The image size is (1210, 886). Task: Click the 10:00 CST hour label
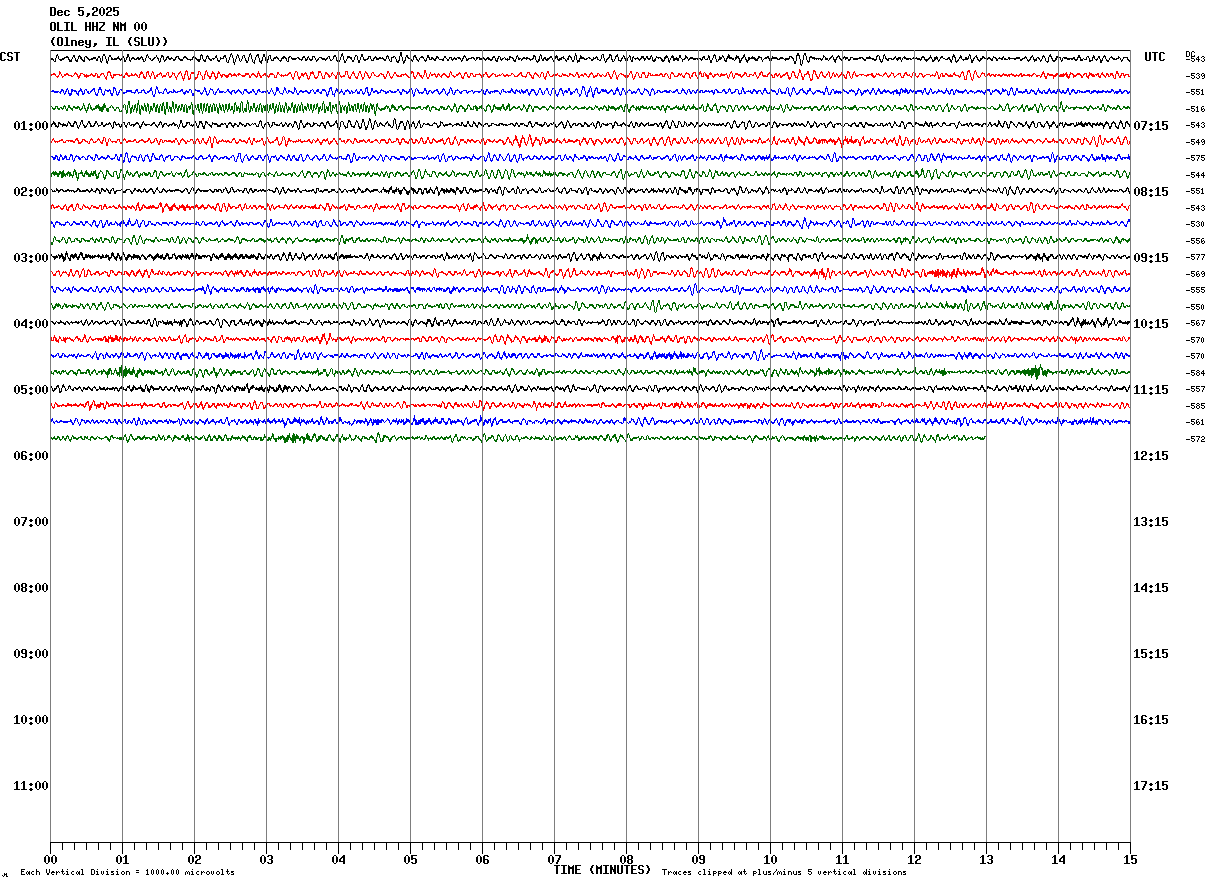pos(31,720)
